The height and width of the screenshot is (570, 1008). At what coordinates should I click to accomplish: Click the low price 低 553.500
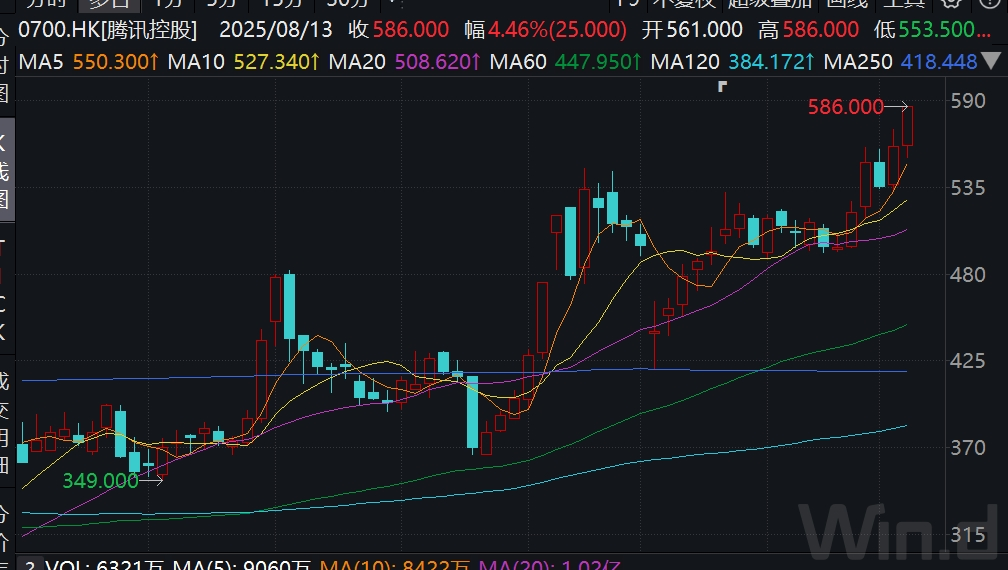[932, 30]
